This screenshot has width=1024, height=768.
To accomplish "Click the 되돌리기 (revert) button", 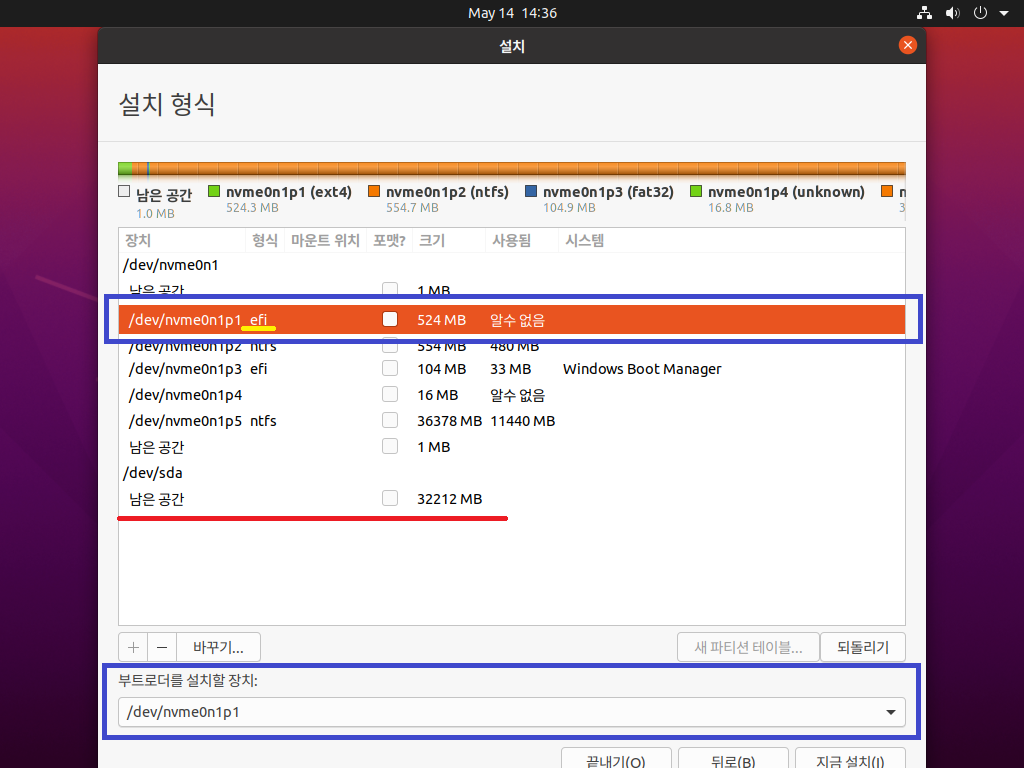I will point(863,647).
